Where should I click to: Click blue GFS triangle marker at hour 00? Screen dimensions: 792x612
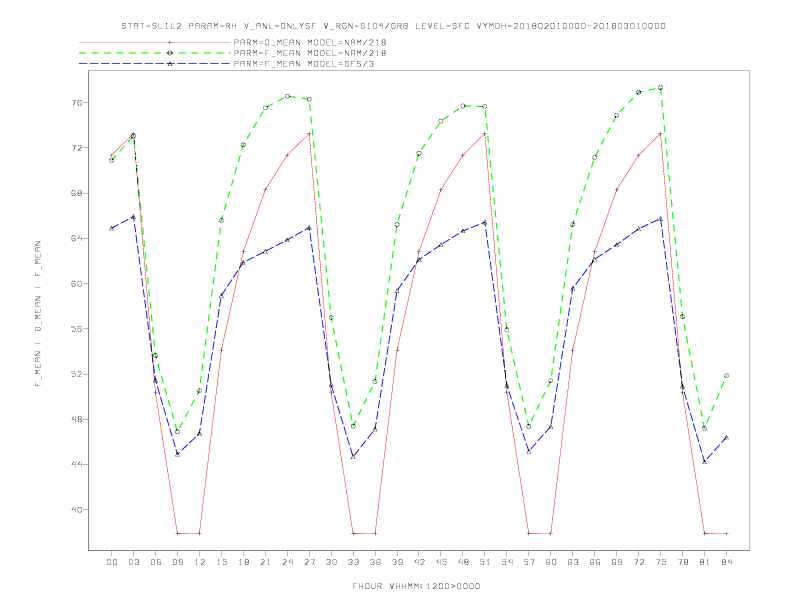pos(112,228)
